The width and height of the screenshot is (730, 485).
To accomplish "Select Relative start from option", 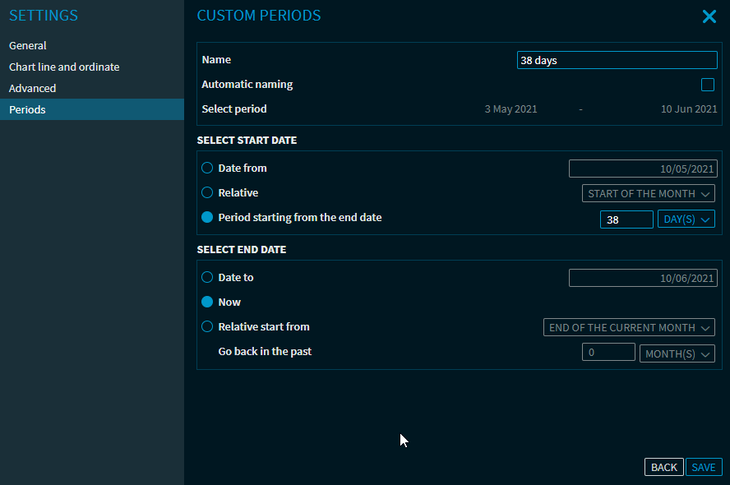I will (x=207, y=327).
